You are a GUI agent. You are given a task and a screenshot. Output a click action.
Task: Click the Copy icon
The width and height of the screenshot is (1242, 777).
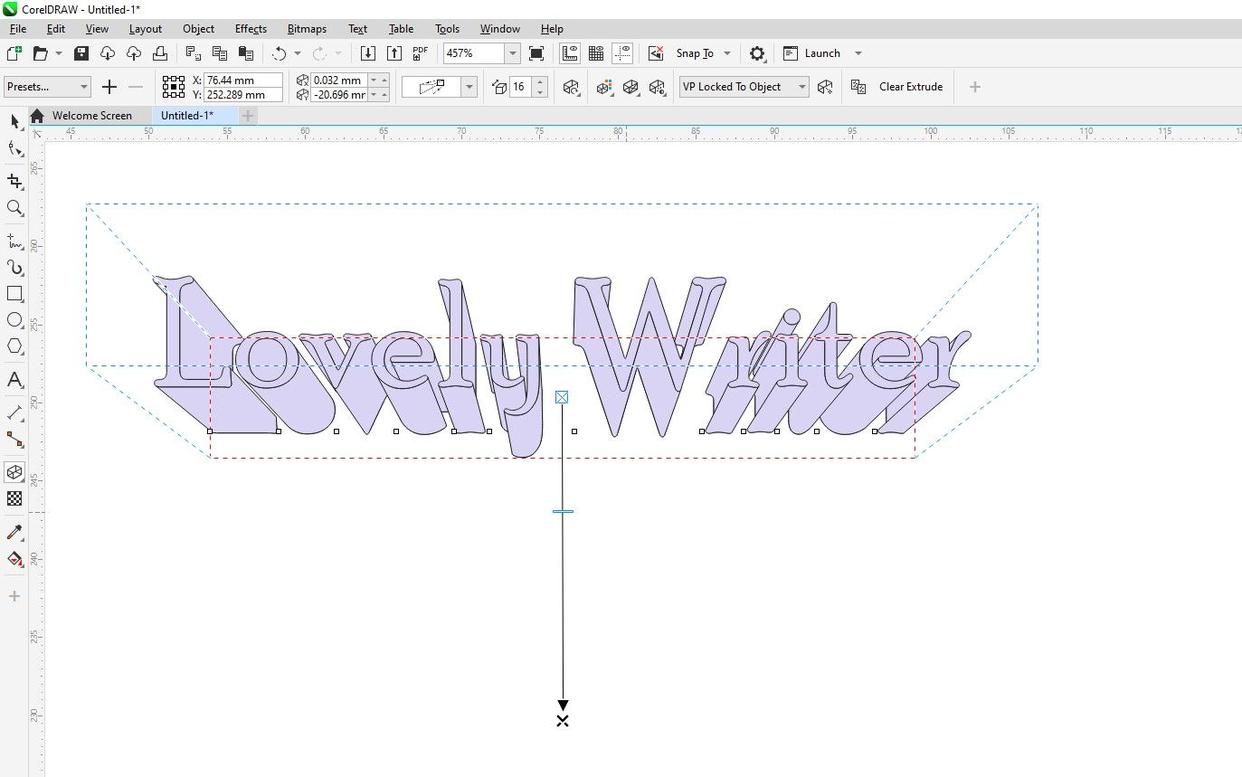point(219,53)
